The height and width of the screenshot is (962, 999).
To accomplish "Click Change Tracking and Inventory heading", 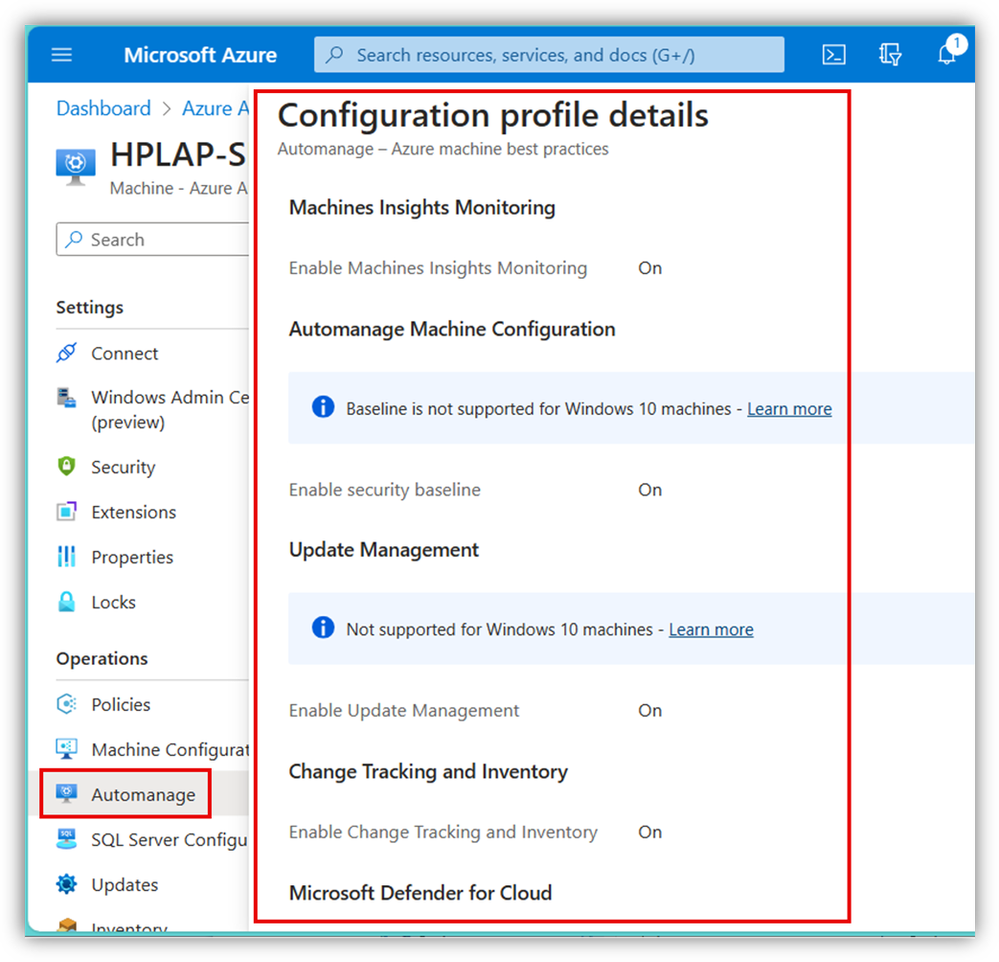I will (428, 772).
